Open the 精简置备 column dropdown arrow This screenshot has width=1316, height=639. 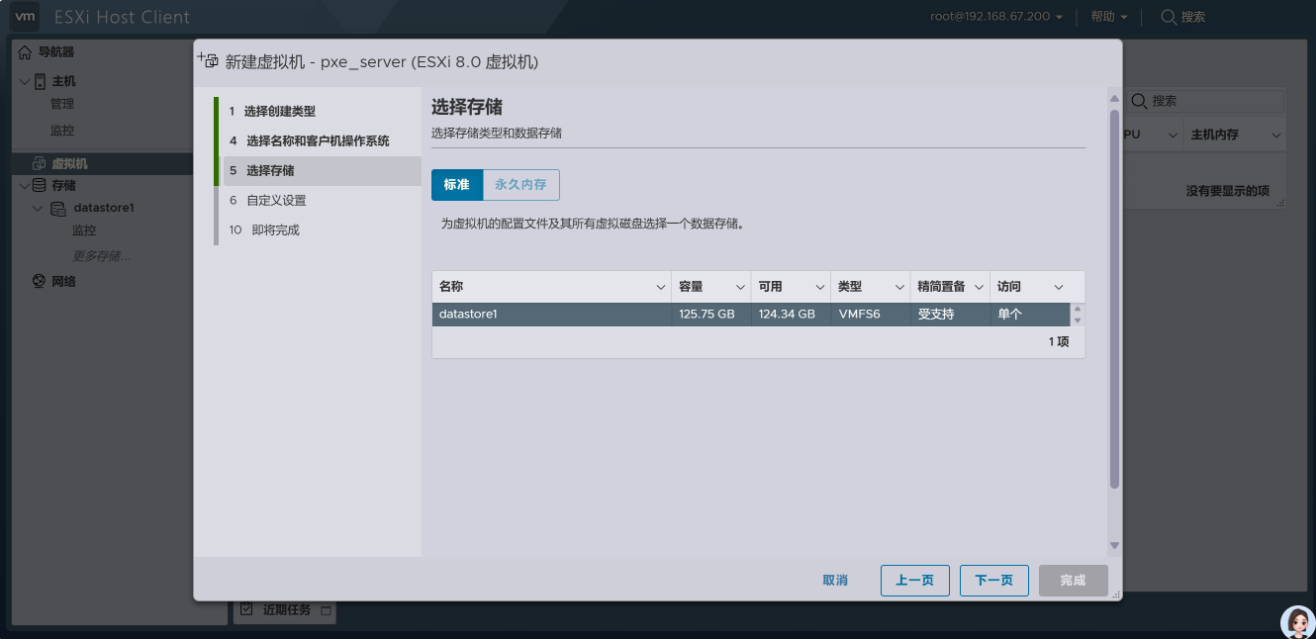pos(979,287)
